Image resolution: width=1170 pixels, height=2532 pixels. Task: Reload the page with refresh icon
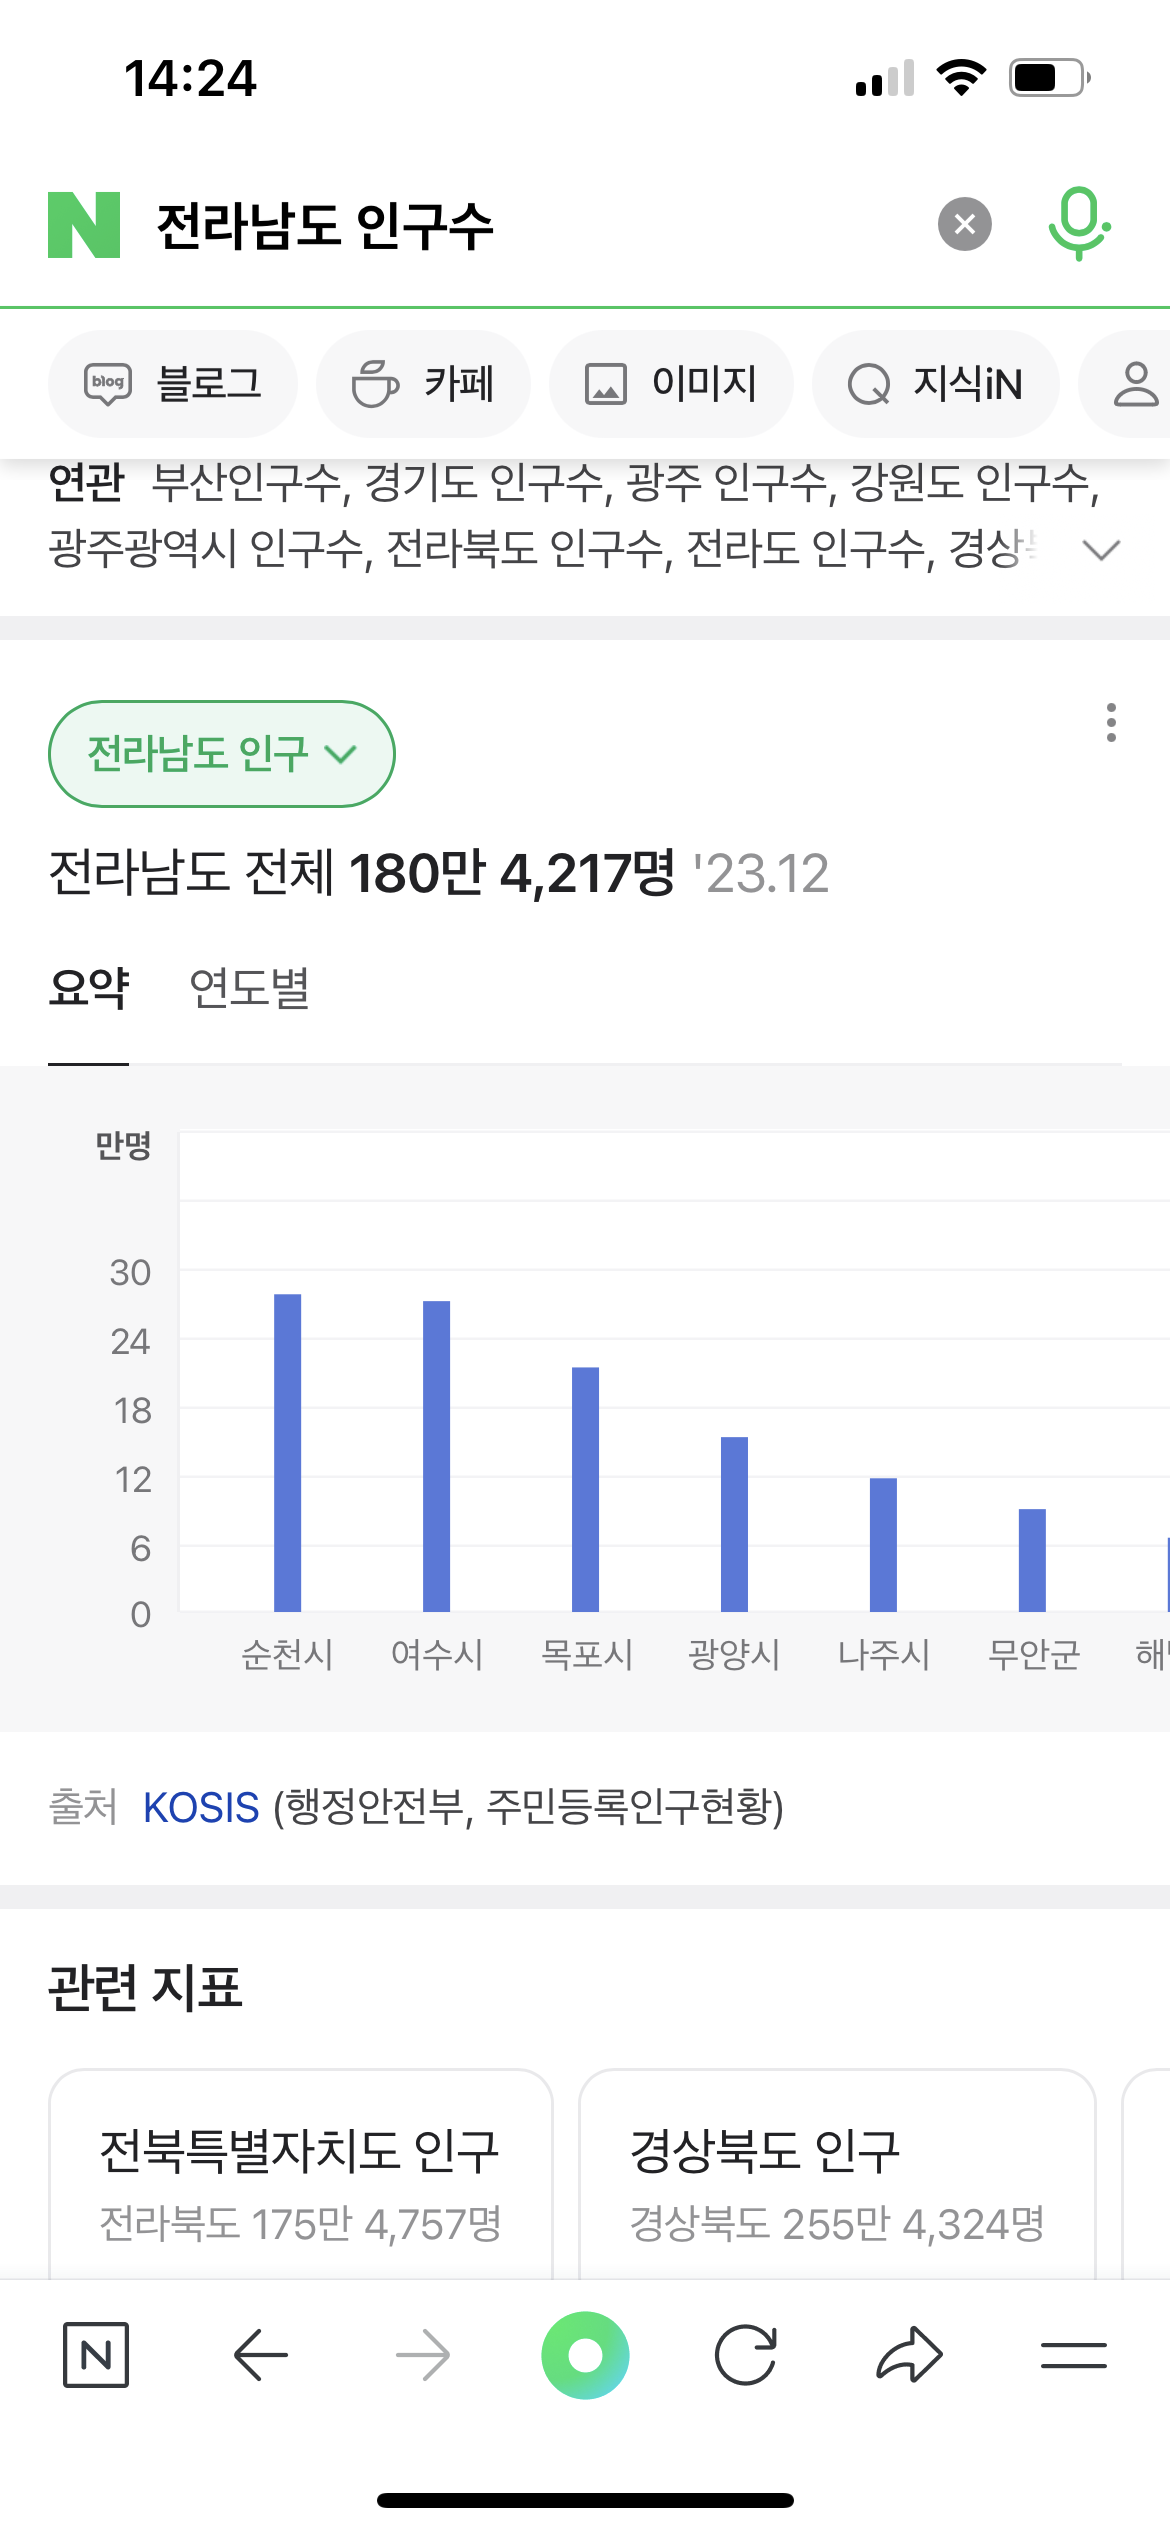coord(746,2355)
